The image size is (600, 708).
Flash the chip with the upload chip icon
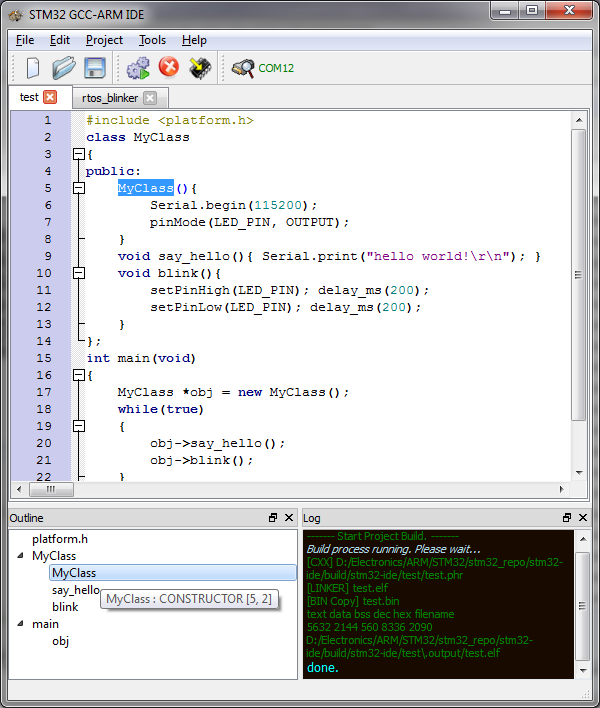(x=200, y=68)
